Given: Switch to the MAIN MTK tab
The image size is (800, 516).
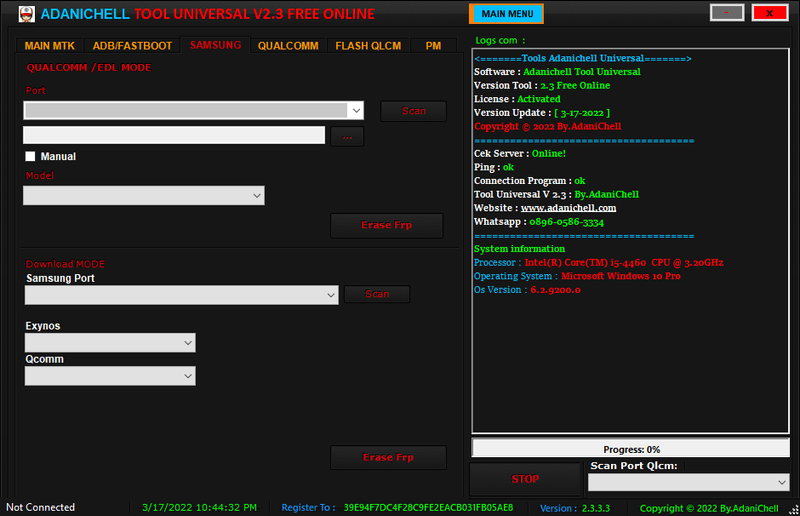Looking at the screenshot, I should coord(49,45).
